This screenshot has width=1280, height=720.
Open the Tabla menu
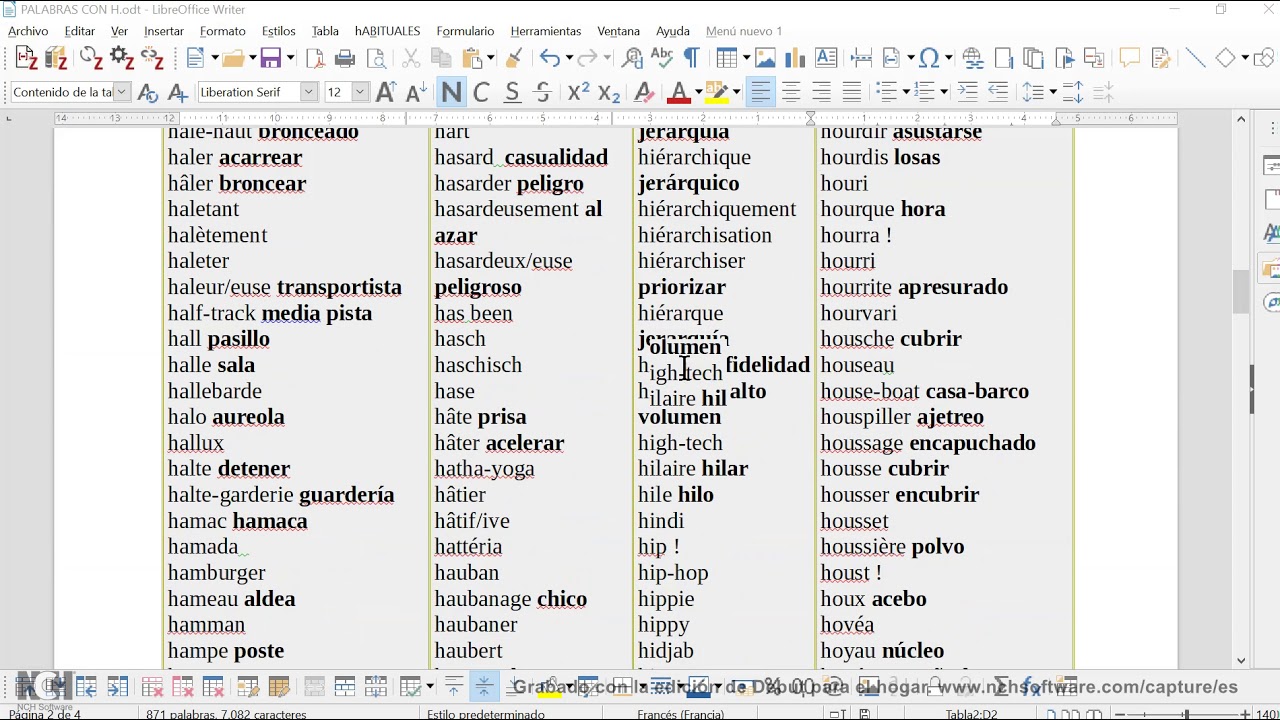(325, 31)
